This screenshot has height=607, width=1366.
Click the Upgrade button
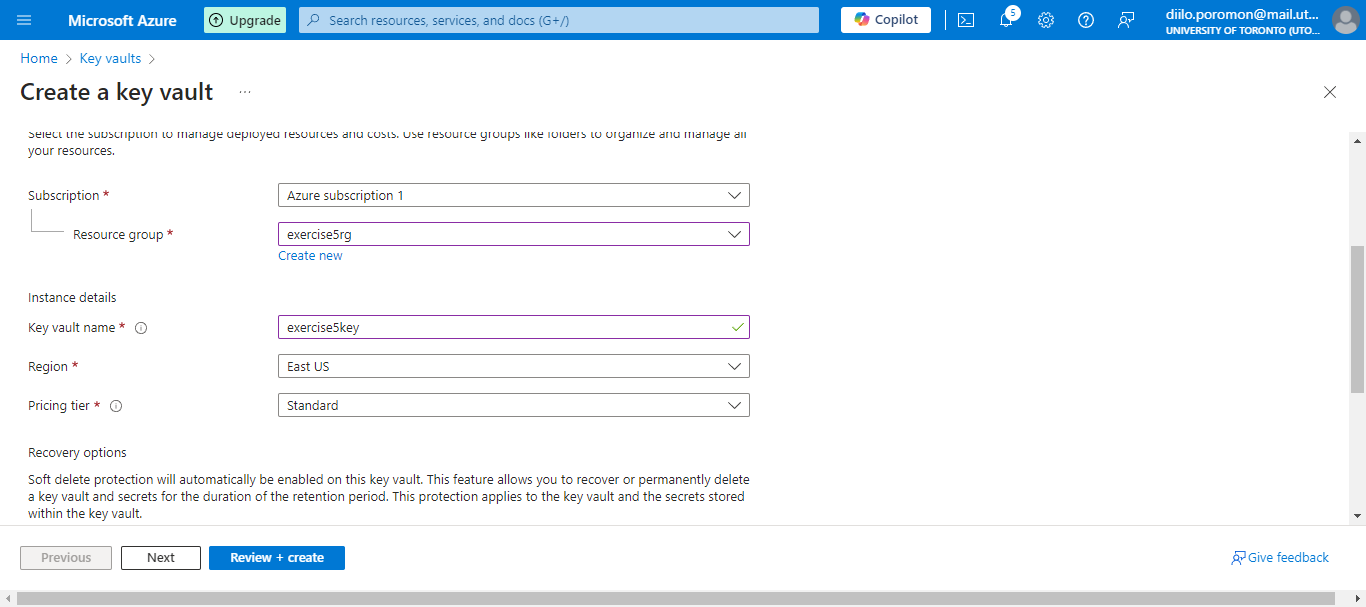click(x=245, y=20)
